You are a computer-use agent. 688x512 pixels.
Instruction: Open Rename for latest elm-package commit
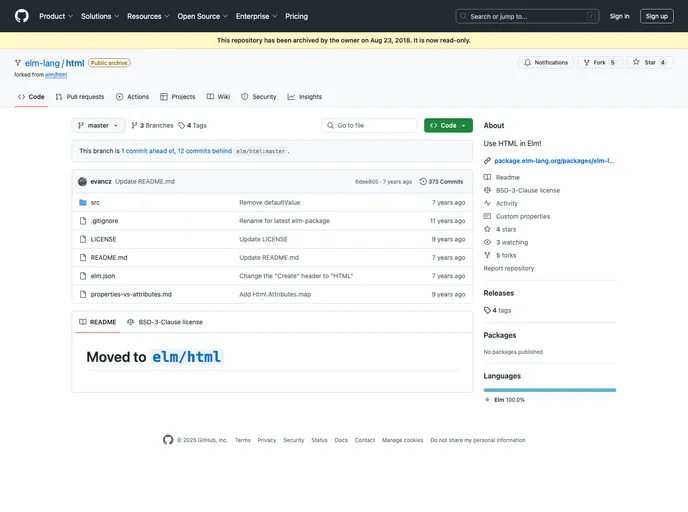point(284,221)
